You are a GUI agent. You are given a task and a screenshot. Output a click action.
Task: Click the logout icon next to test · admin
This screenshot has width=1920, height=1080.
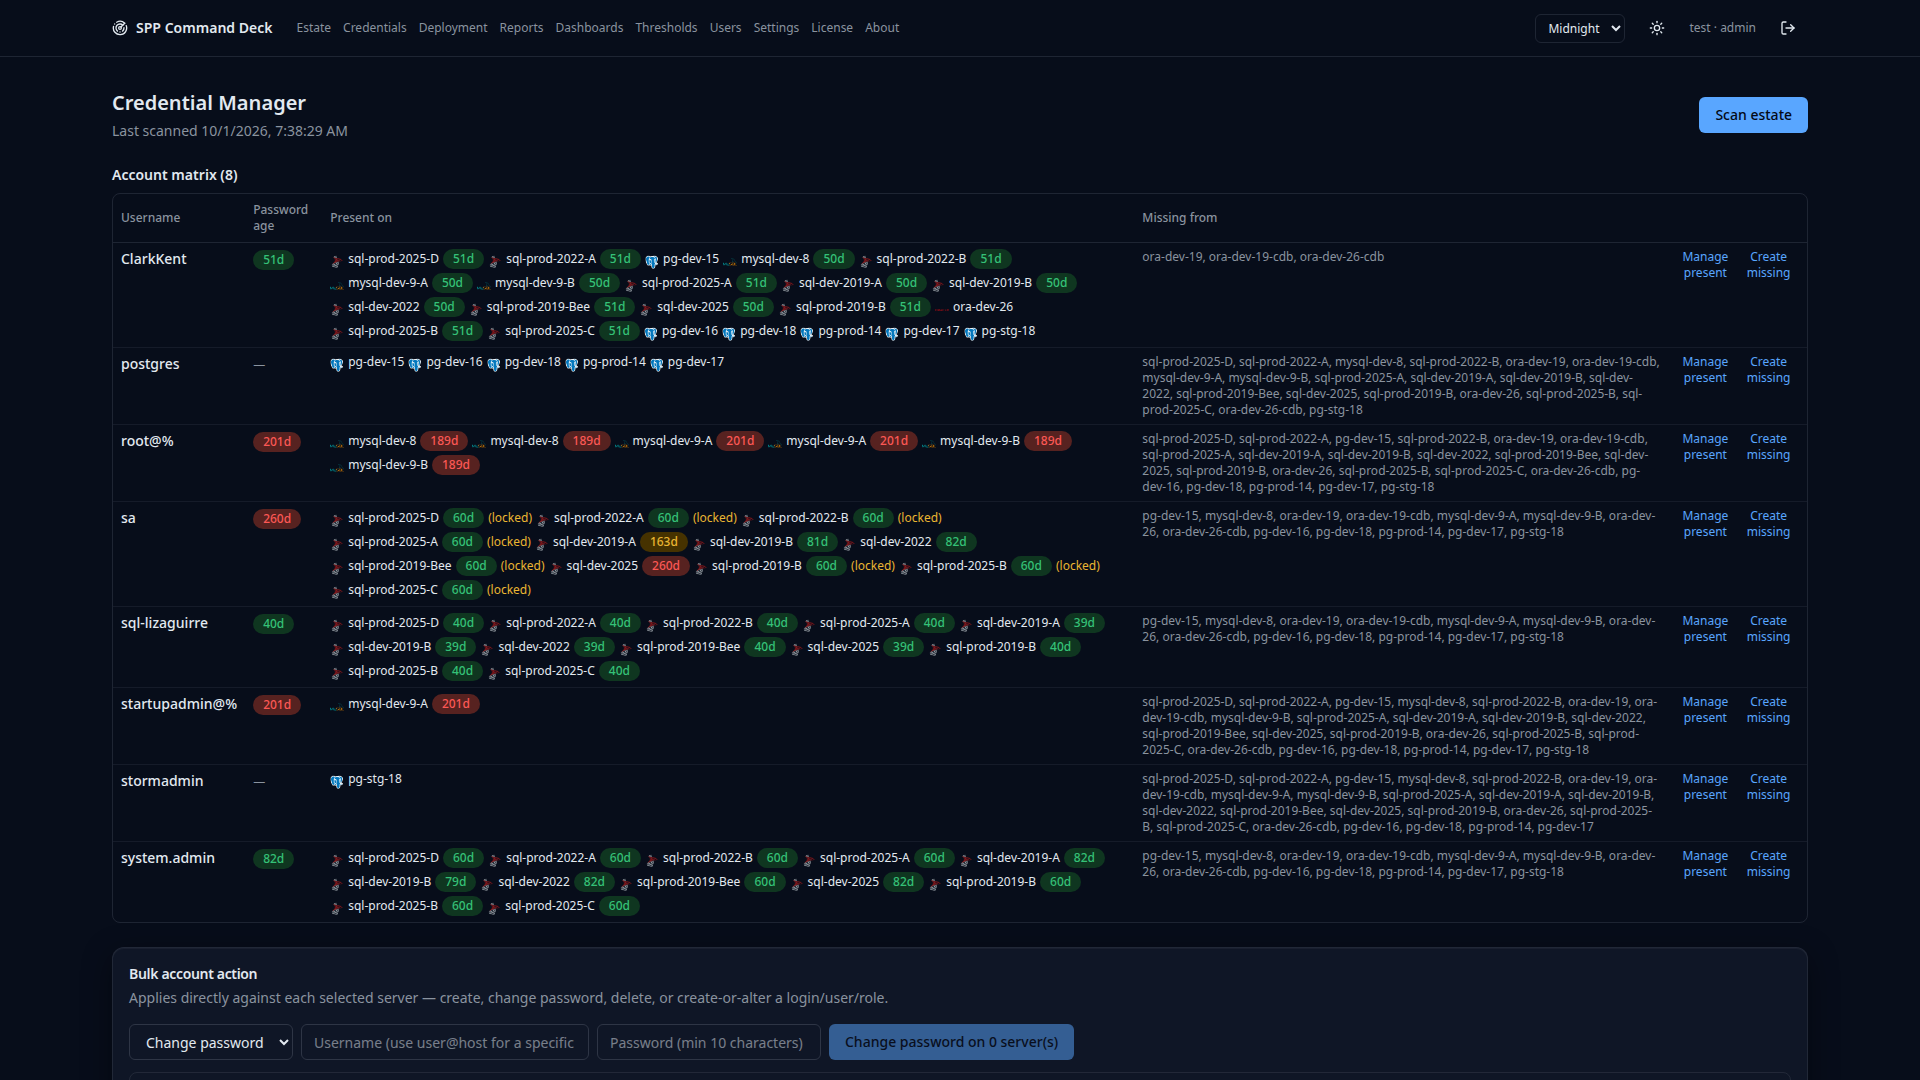click(1788, 28)
